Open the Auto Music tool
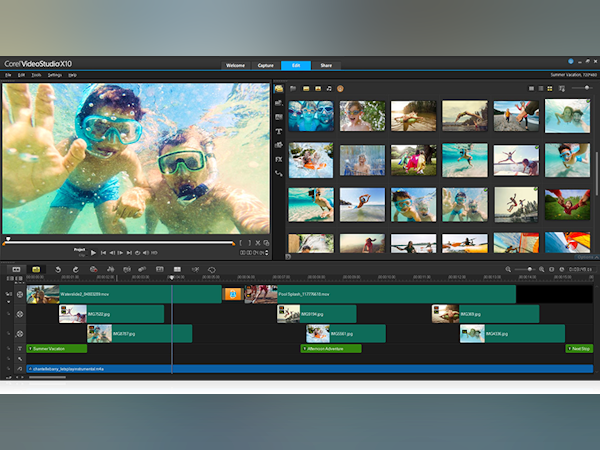 click(x=127, y=269)
